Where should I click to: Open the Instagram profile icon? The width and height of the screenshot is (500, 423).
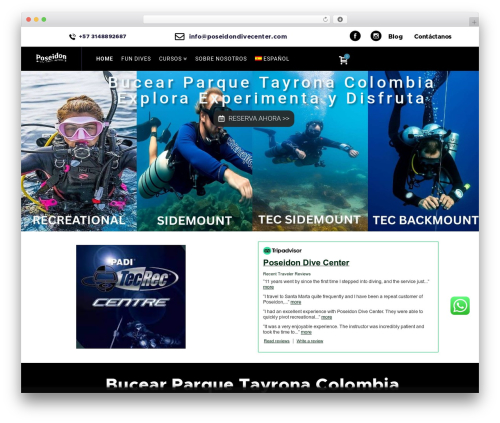376,36
